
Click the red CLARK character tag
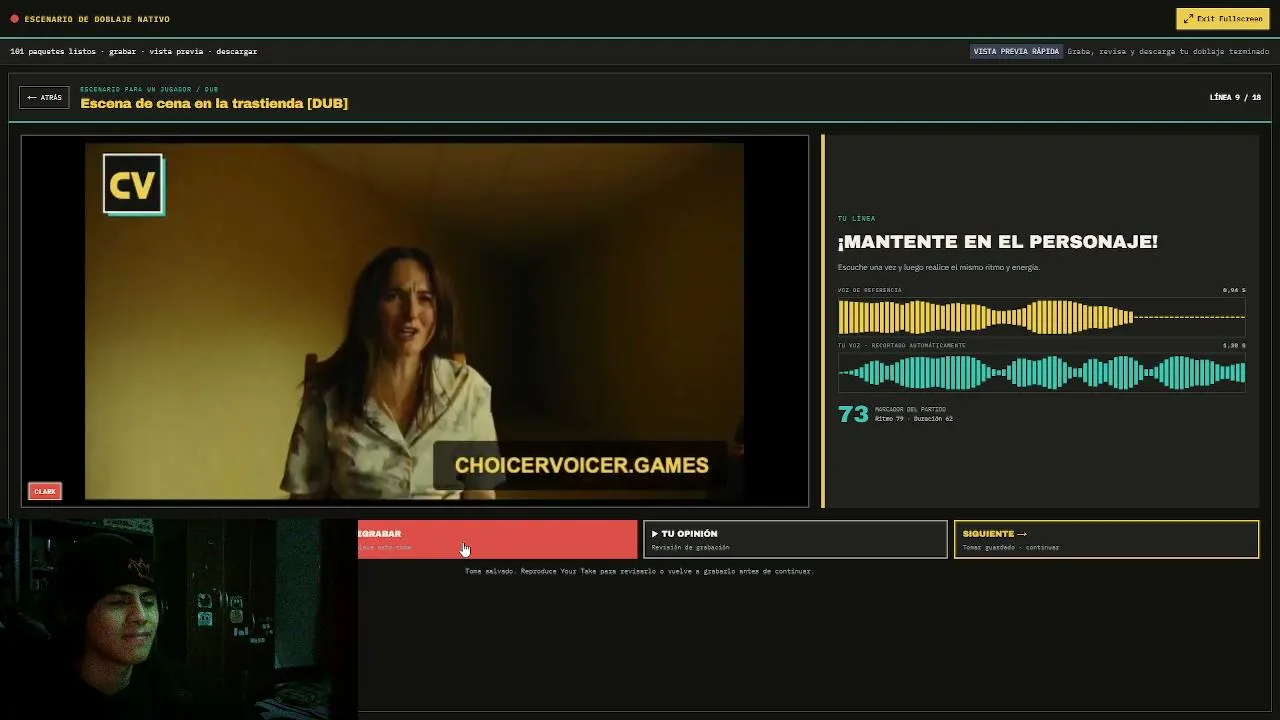45,491
